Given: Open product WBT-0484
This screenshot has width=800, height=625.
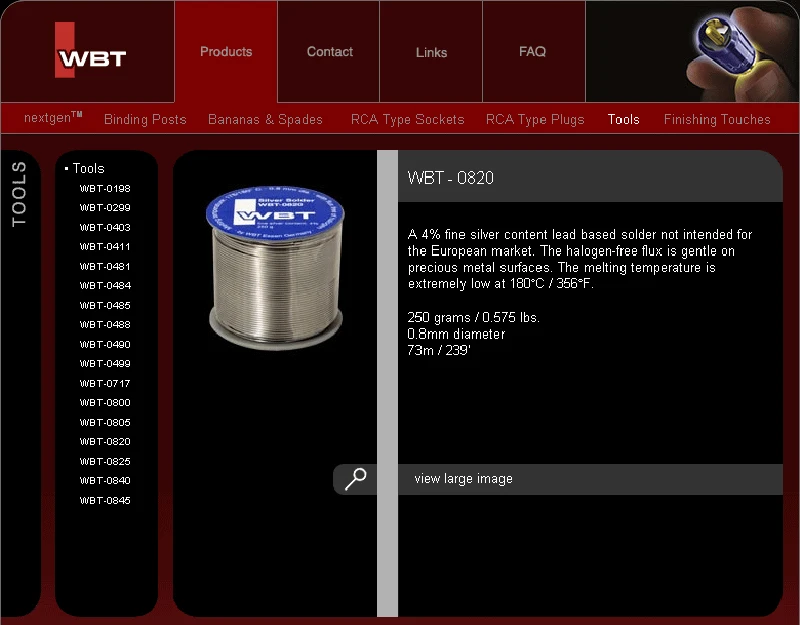Looking at the screenshot, I should 105,286.
